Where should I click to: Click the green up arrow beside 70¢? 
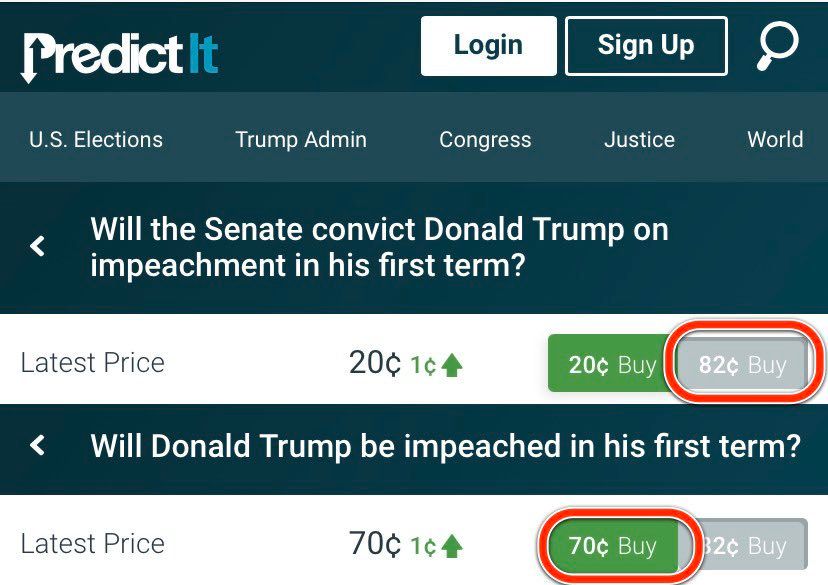pyautogui.click(x=452, y=546)
